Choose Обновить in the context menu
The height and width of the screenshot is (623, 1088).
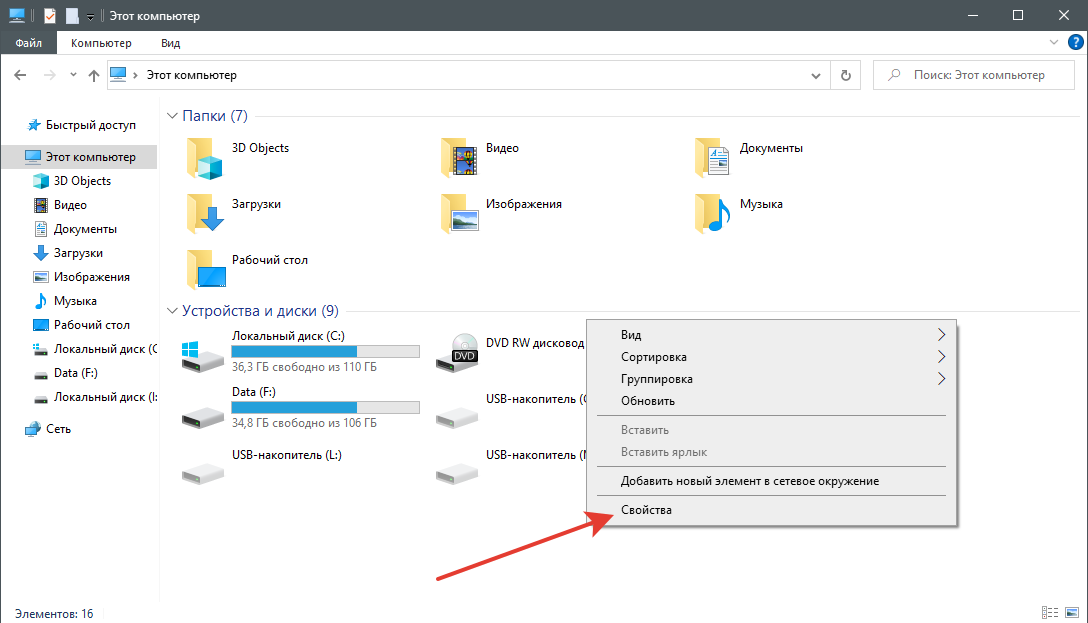(772, 401)
